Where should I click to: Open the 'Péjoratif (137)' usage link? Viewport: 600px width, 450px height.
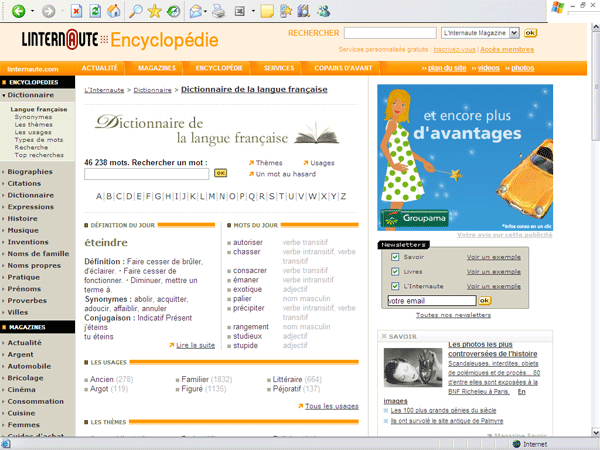296,389
